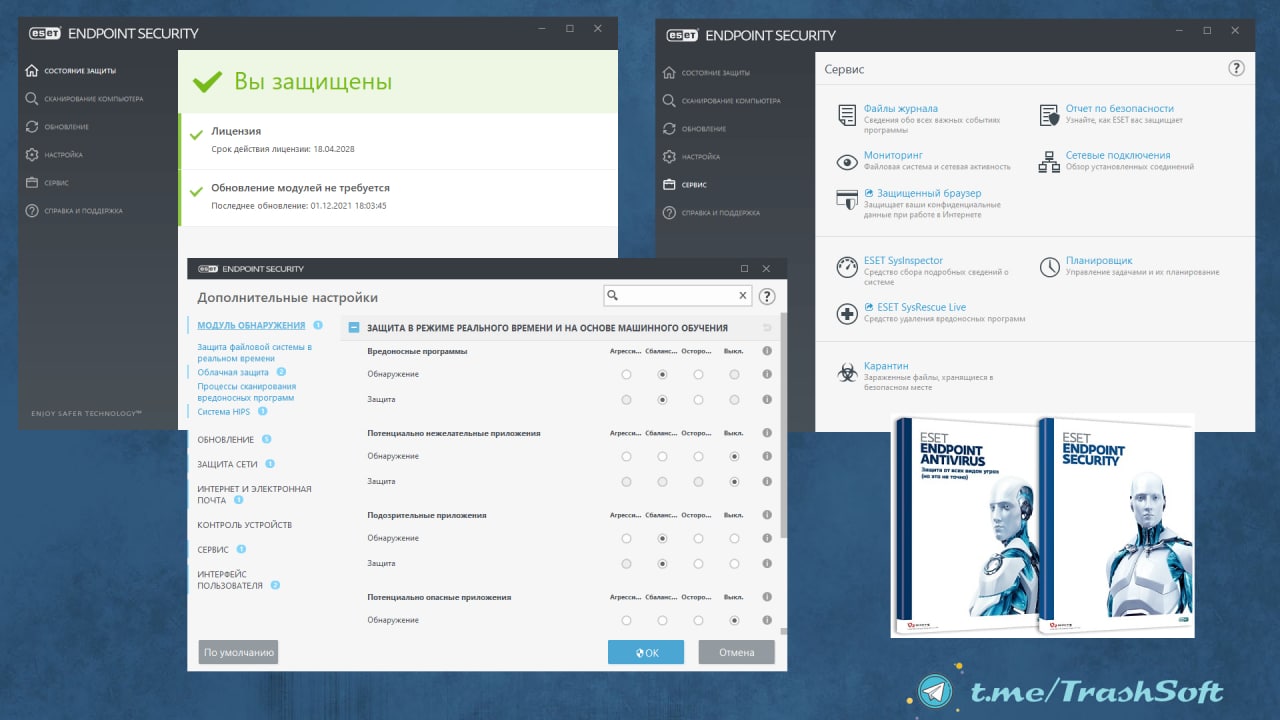Image resolution: width=1280 pixels, height=720 pixels.
Task: Click the home icon in the Сервис window sidebar
Action: pos(669,73)
